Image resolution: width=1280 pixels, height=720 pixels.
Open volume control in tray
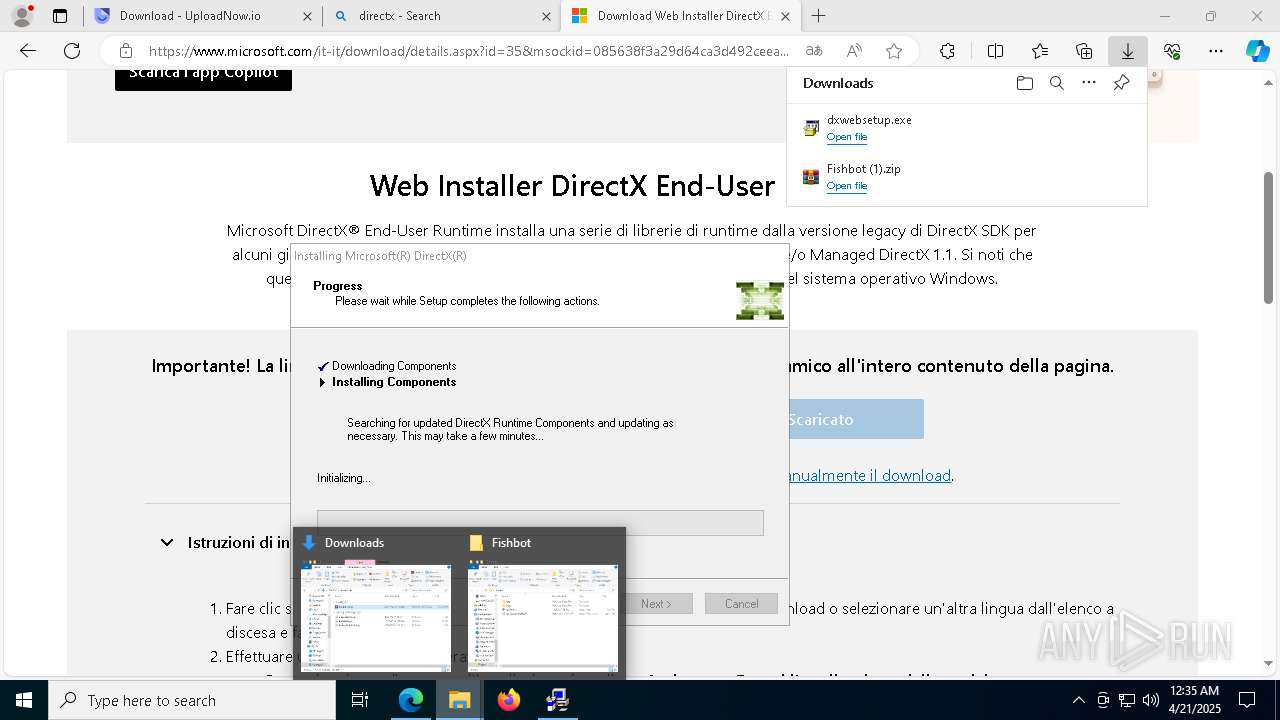(1150, 700)
